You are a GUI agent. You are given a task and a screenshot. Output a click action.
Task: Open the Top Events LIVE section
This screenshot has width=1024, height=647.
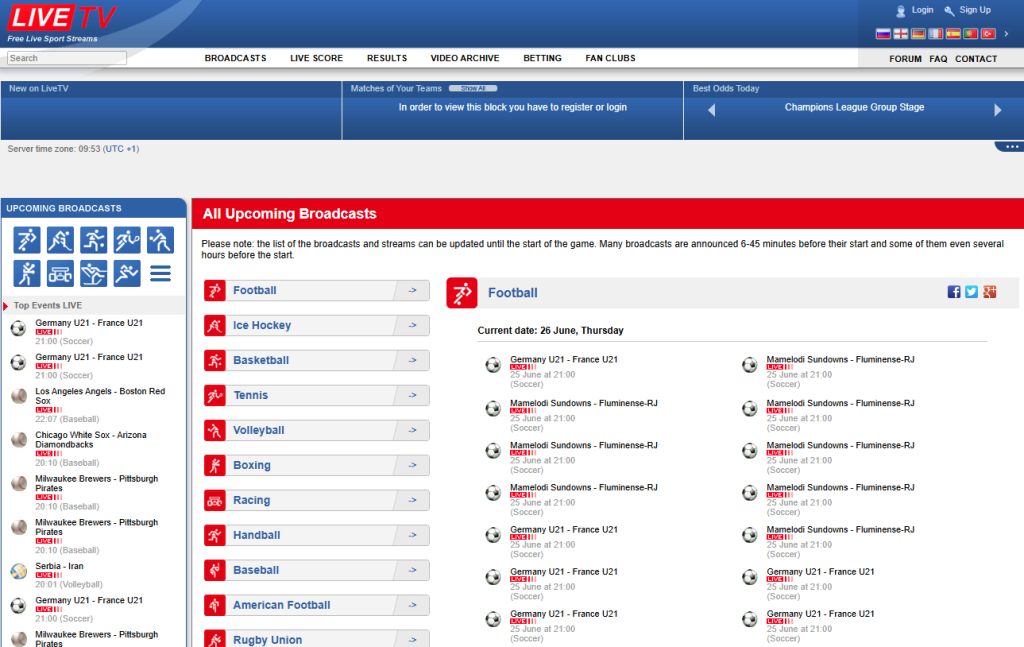[48, 306]
